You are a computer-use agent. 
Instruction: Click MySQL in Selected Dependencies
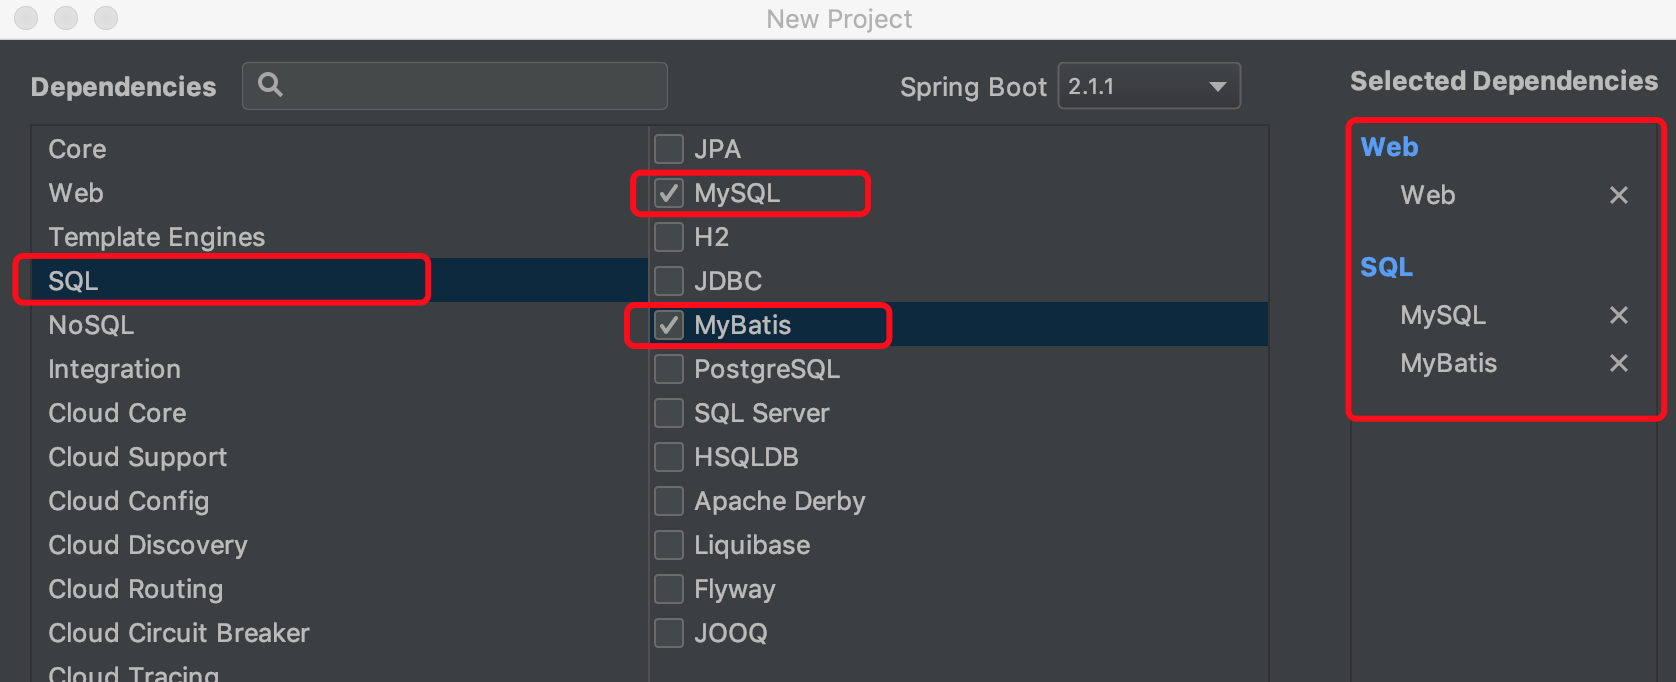point(1443,315)
